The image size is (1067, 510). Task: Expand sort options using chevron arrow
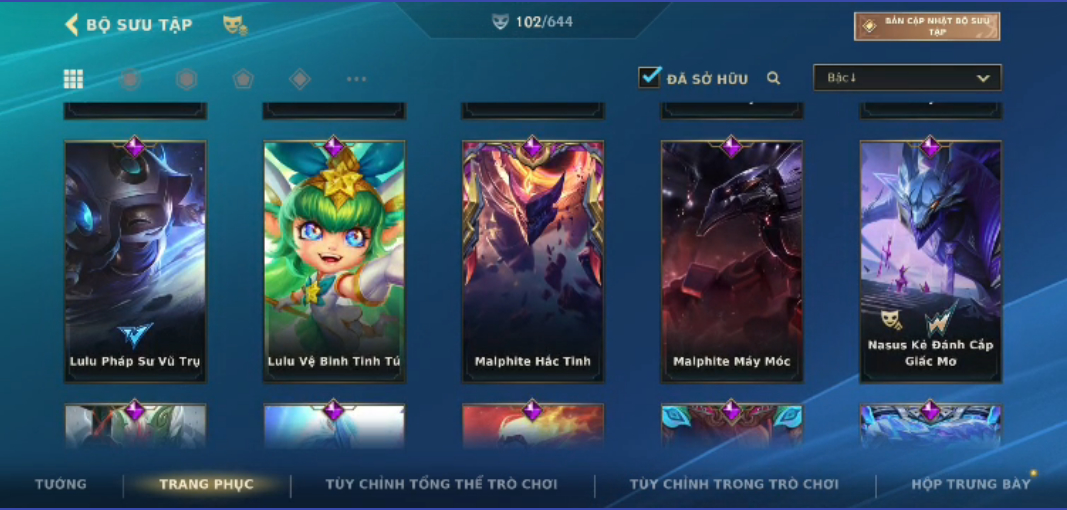pyautogui.click(x=983, y=78)
